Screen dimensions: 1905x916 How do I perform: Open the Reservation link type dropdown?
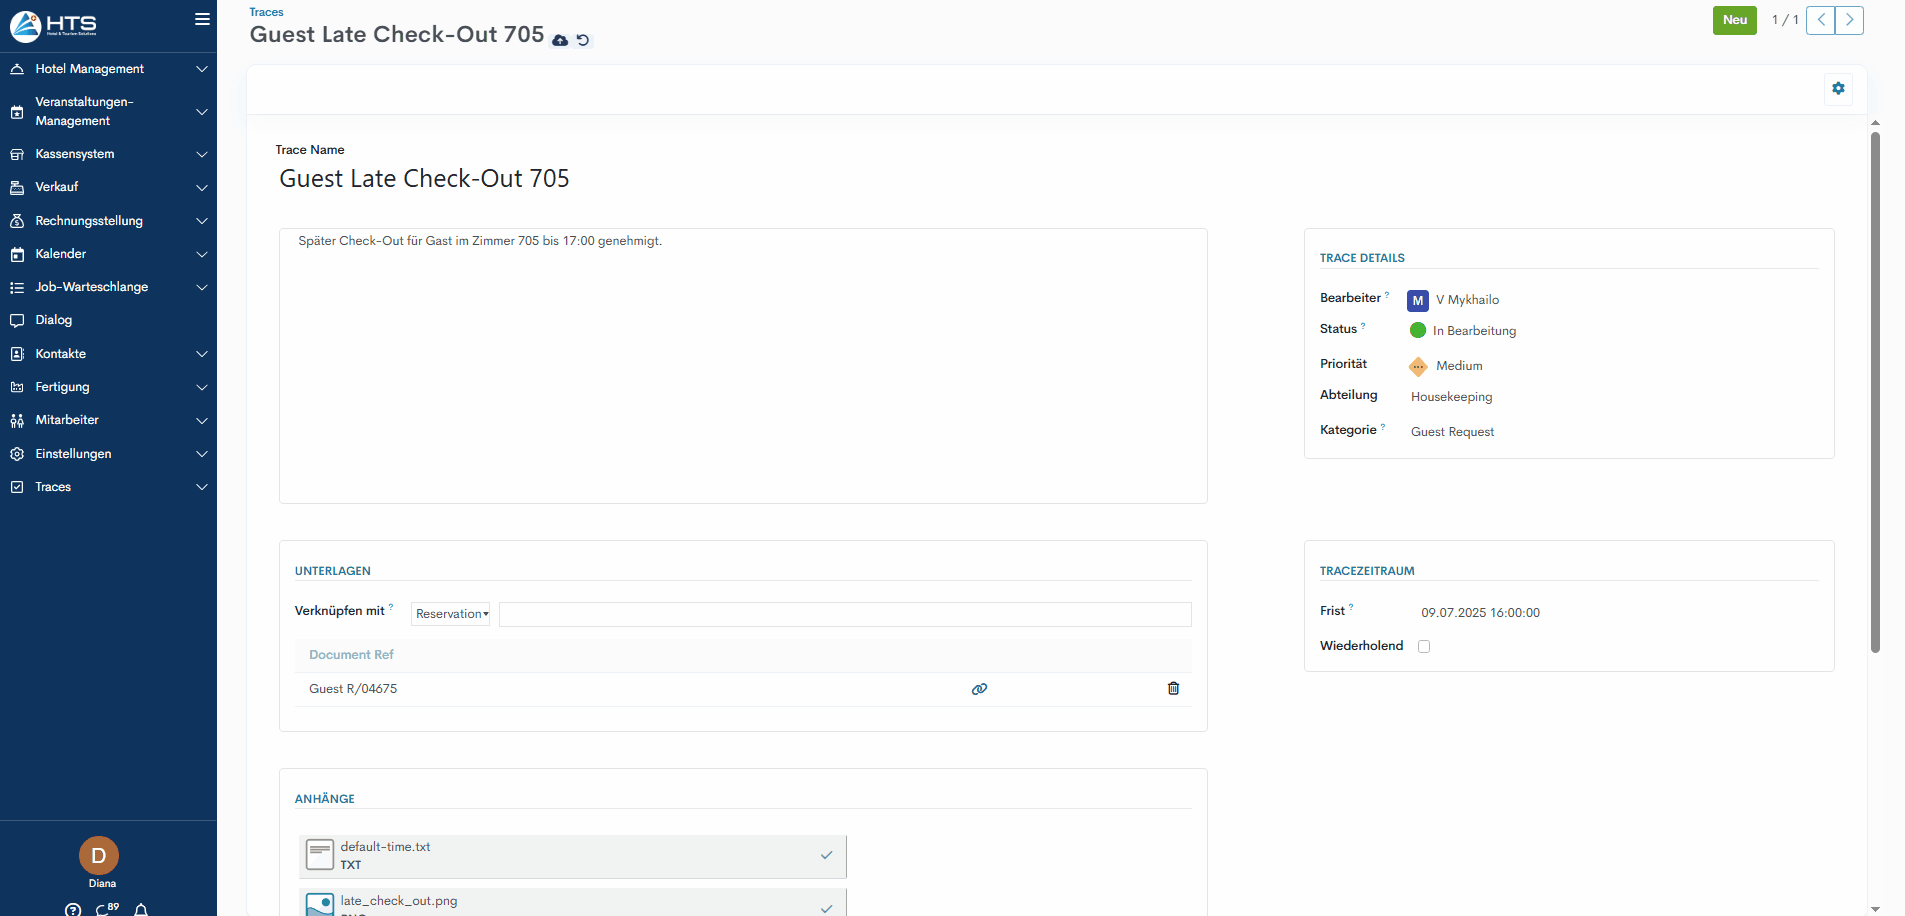(x=451, y=614)
